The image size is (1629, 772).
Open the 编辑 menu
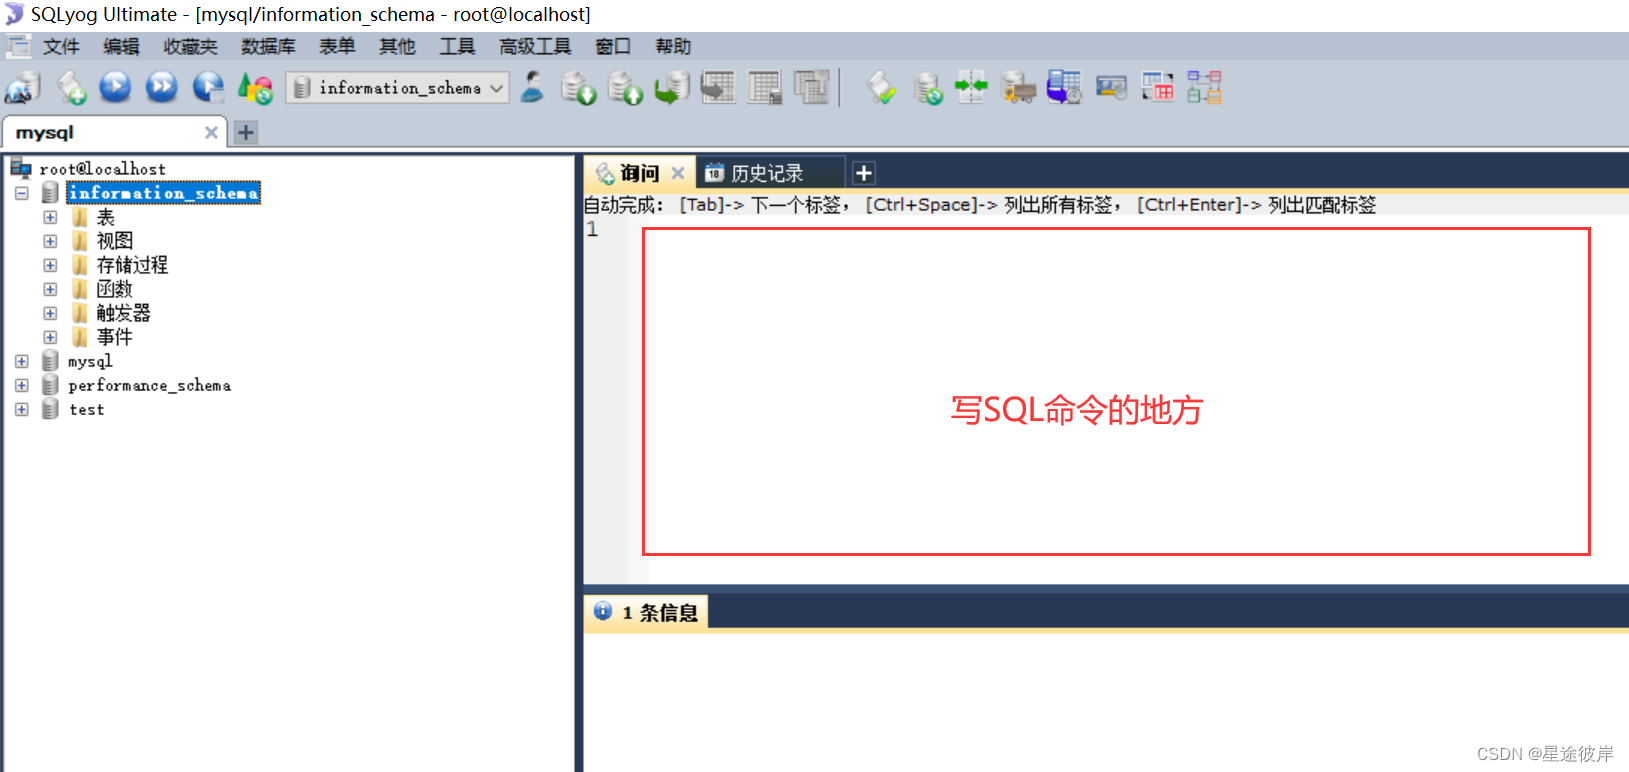[121, 46]
